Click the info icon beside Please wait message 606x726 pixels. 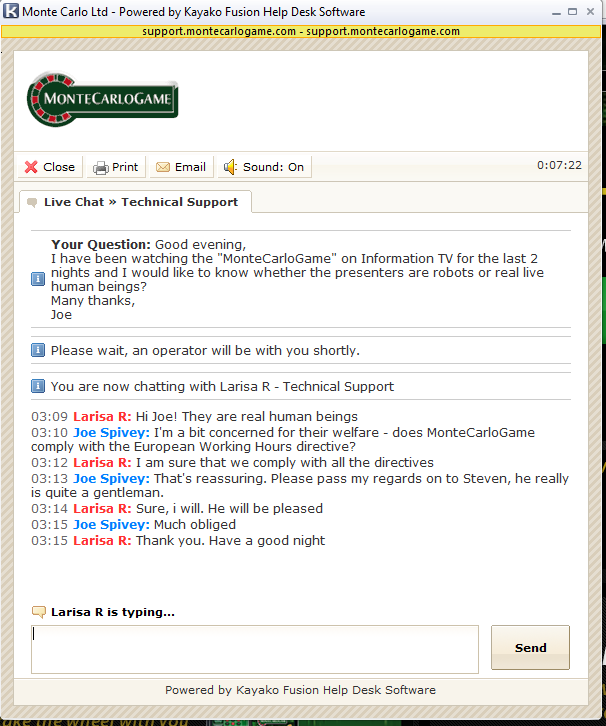tap(38, 350)
